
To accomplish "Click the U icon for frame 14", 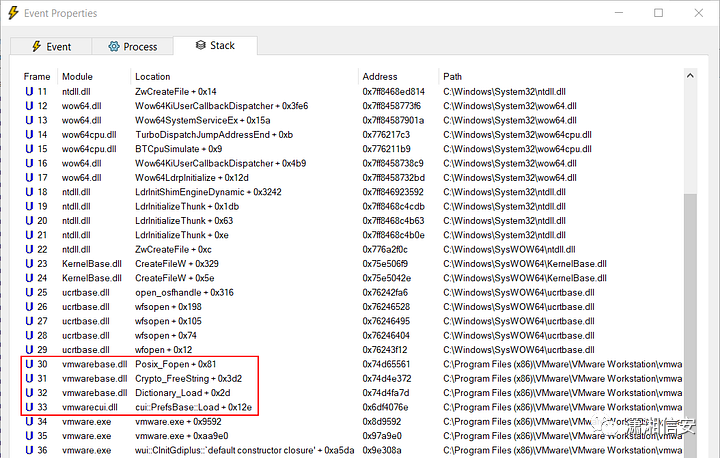I will coord(29,135).
